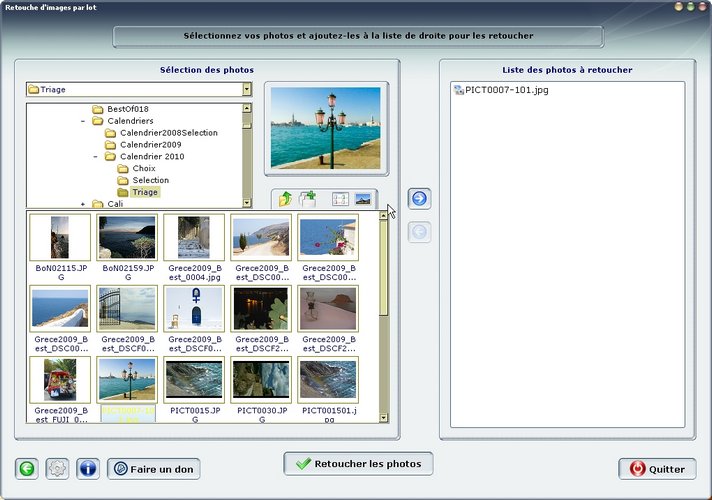Open settings with the gear icon
This screenshot has height=500, width=712.
point(57,468)
